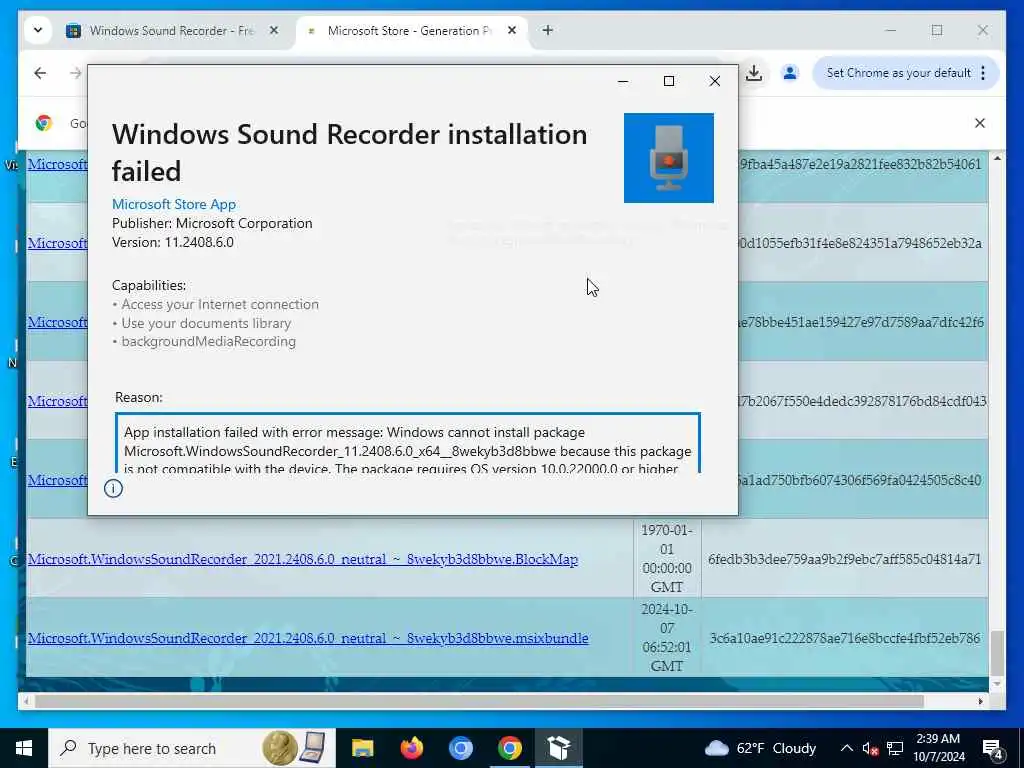Launch Firefox from taskbar

click(x=411, y=748)
